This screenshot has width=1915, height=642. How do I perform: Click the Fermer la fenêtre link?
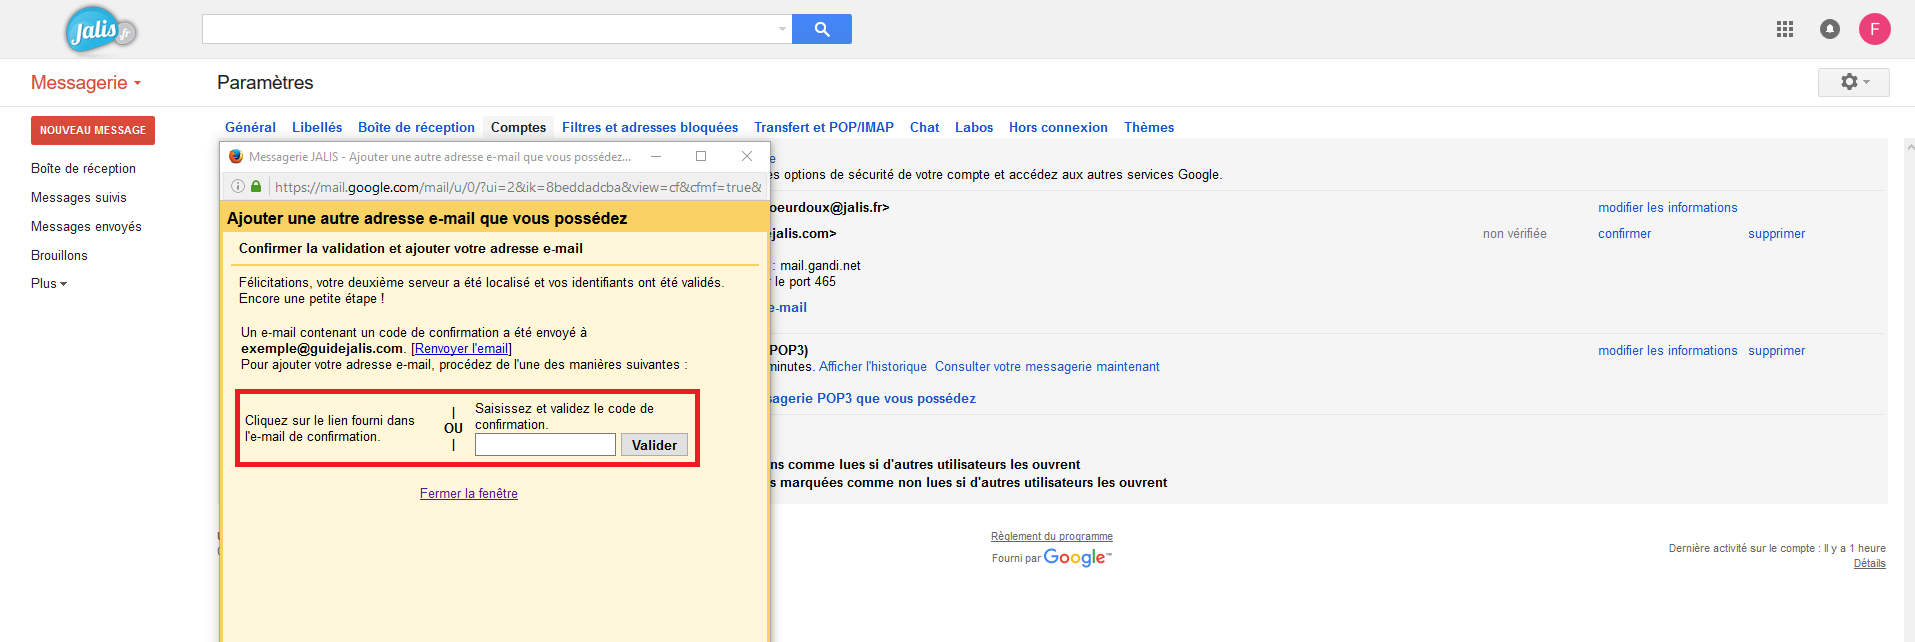click(x=468, y=493)
